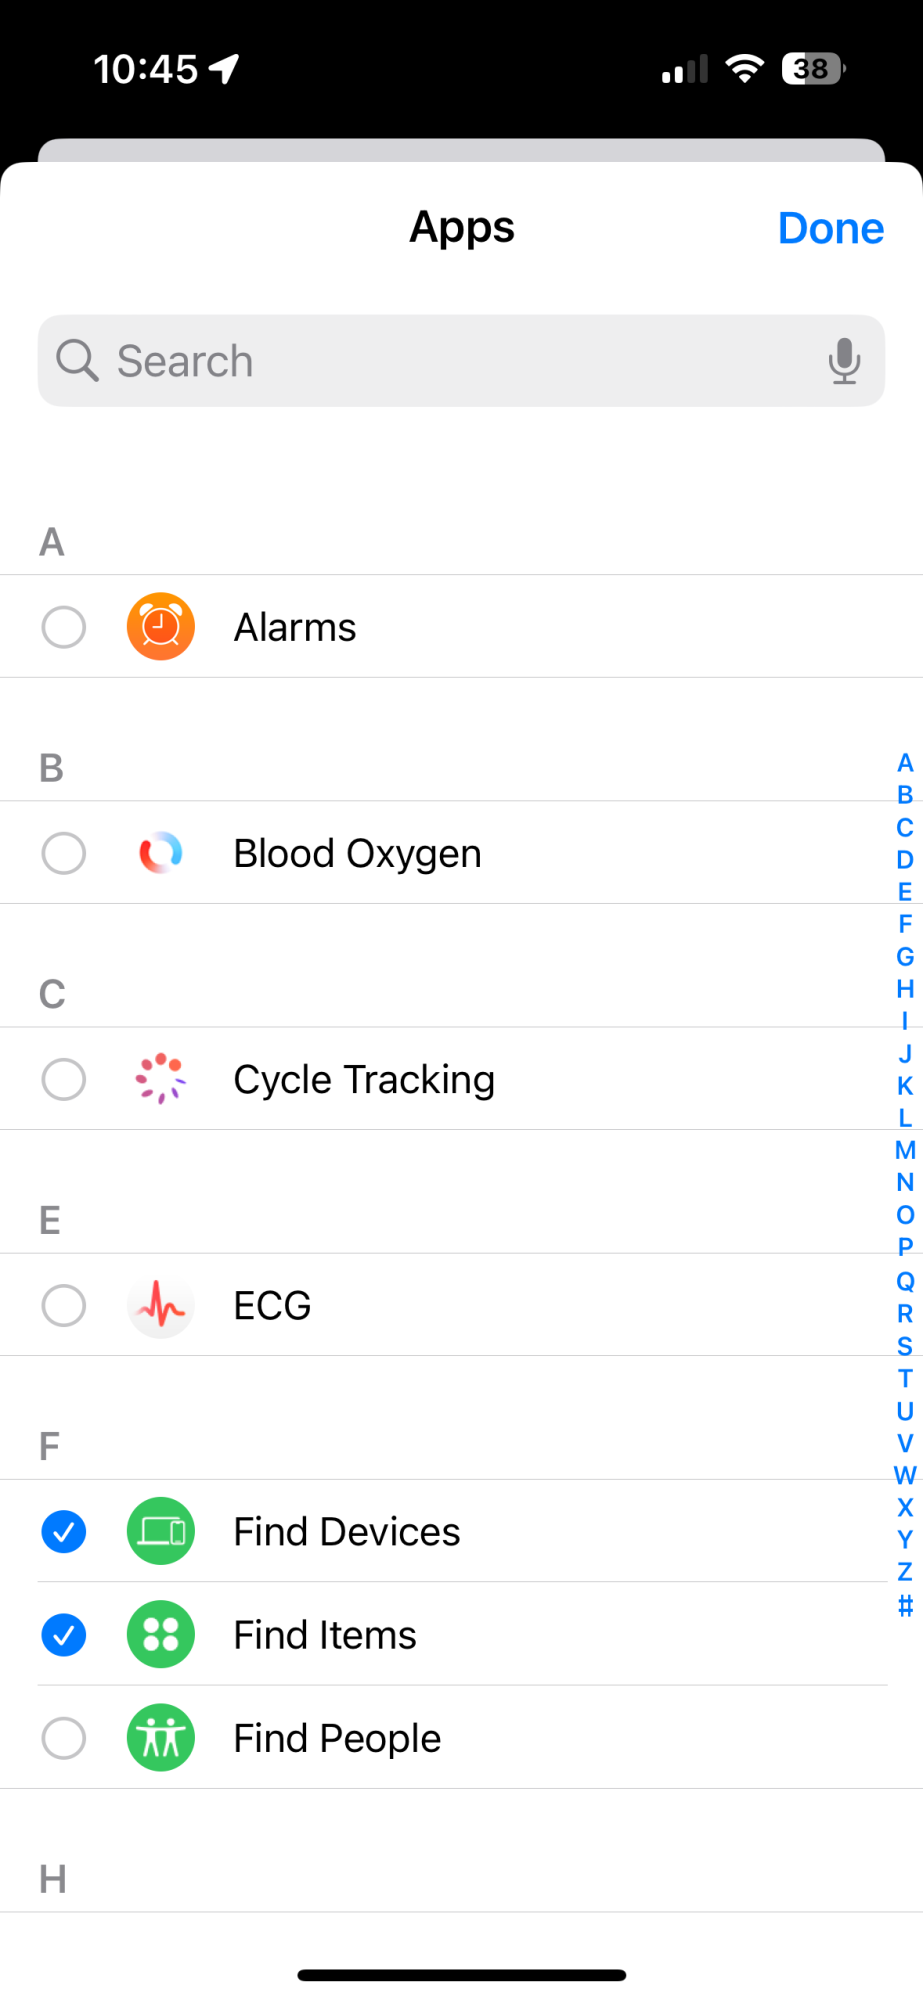The width and height of the screenshot is (923, 2000).
Task: Select the Find People radio circle
Action: pos(63,1738)
